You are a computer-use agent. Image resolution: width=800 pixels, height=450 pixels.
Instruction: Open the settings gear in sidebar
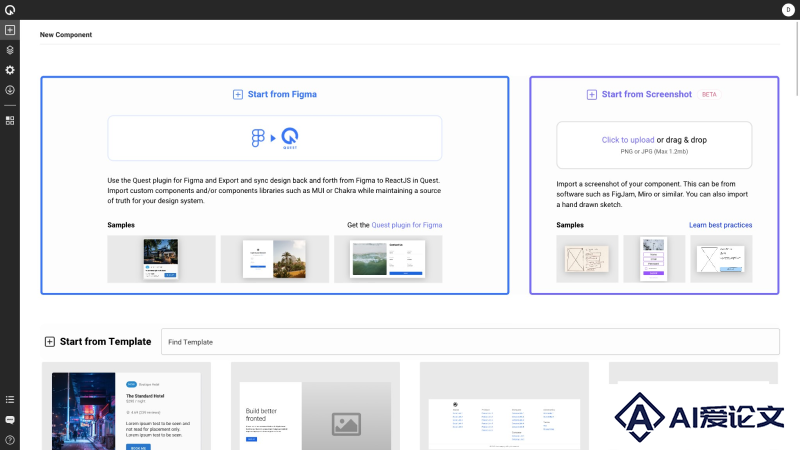click(x=10, y=70)
